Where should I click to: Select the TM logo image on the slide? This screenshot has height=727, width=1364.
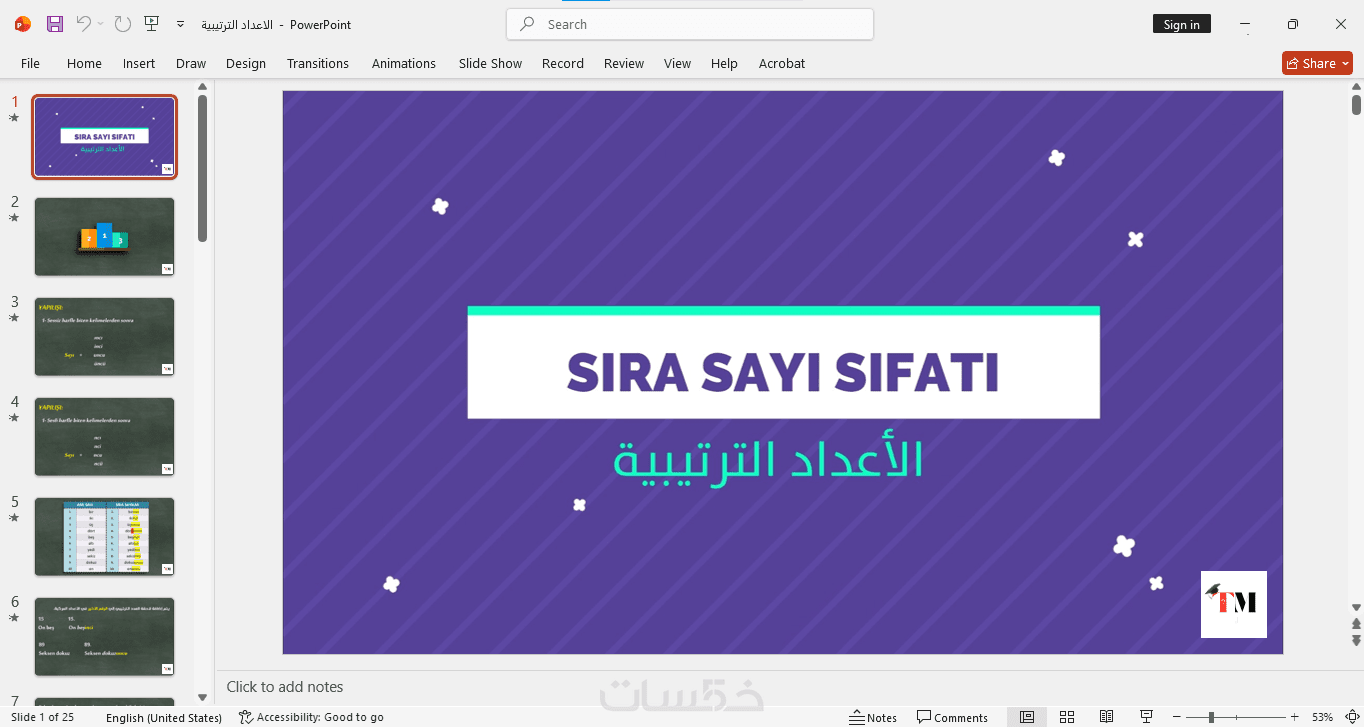[x=1234, y=604]
